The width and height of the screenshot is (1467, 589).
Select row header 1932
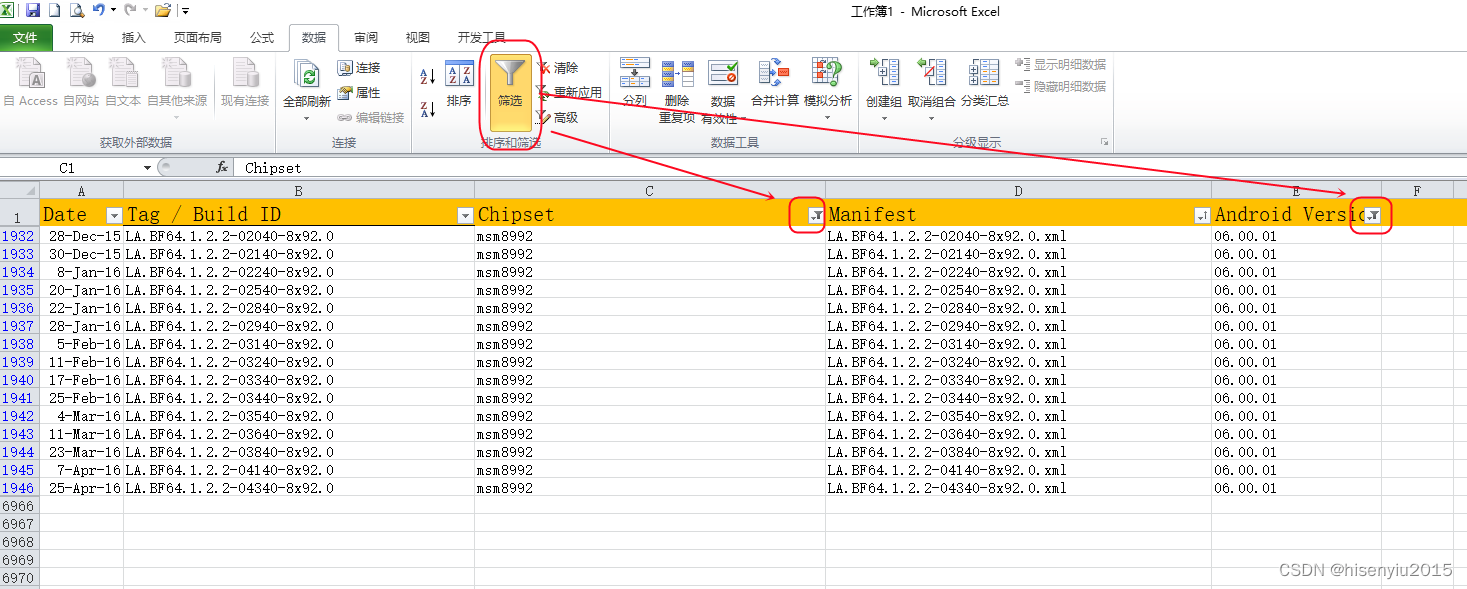pos(19,236)
